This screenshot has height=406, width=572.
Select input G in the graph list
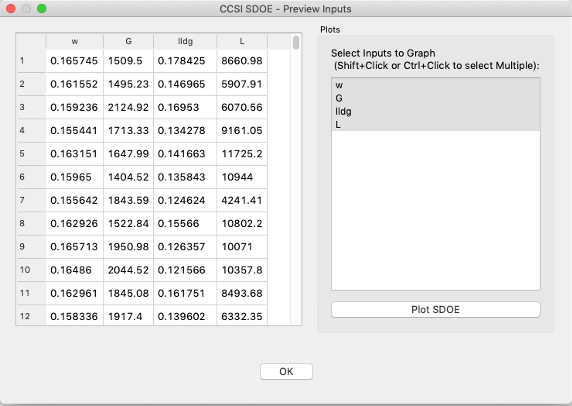(x=436, y=98)
